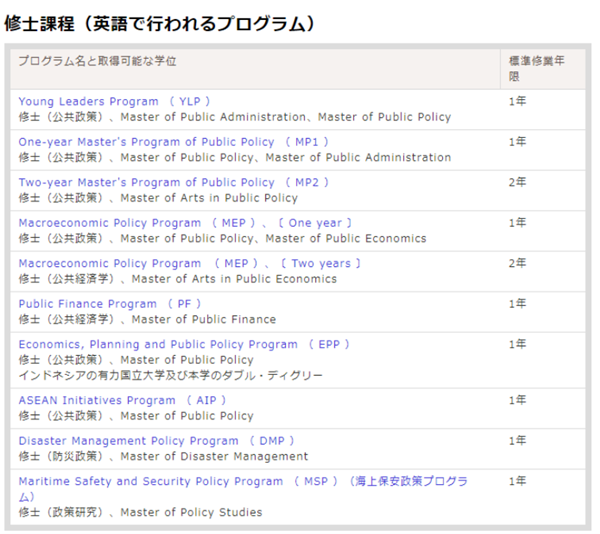Click the 2年 duration in the MP2 row
This screenshot has width=600, height=534.
tap(517, 182)
